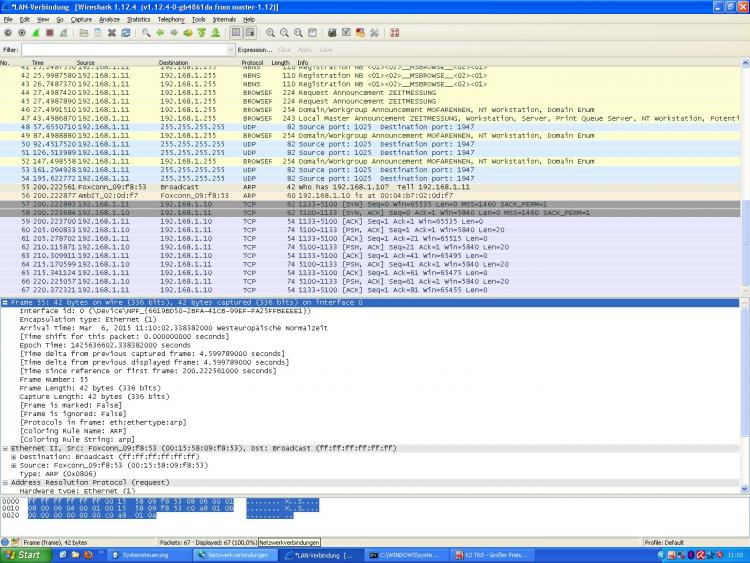Stop the running capture (red square)
Screen dimensions: 750x563
[x=49, y=33]
